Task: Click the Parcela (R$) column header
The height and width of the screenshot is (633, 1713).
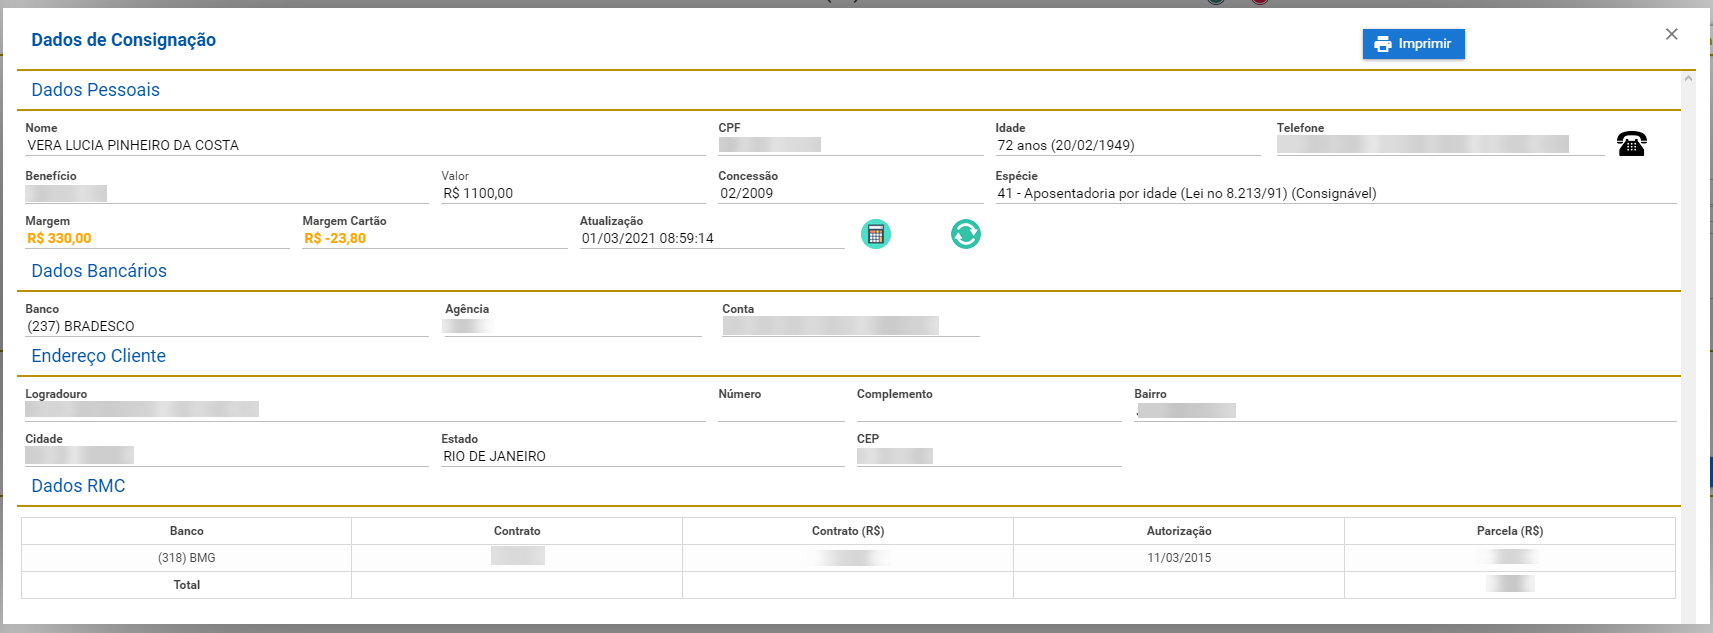Action: click(x=1510, y=531)
